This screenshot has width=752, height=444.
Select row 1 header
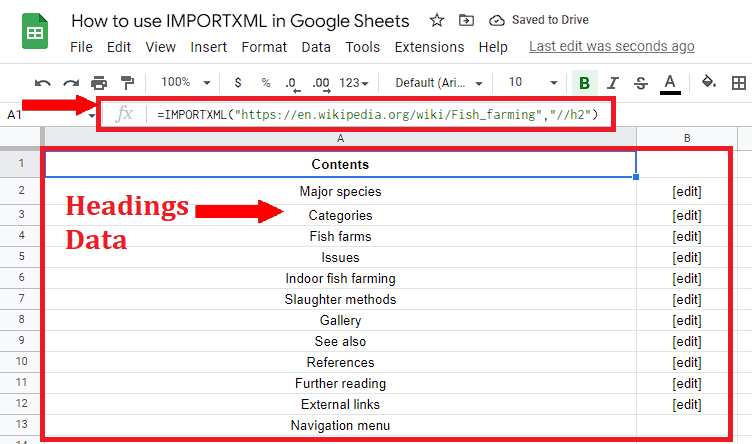click(21, 164)
